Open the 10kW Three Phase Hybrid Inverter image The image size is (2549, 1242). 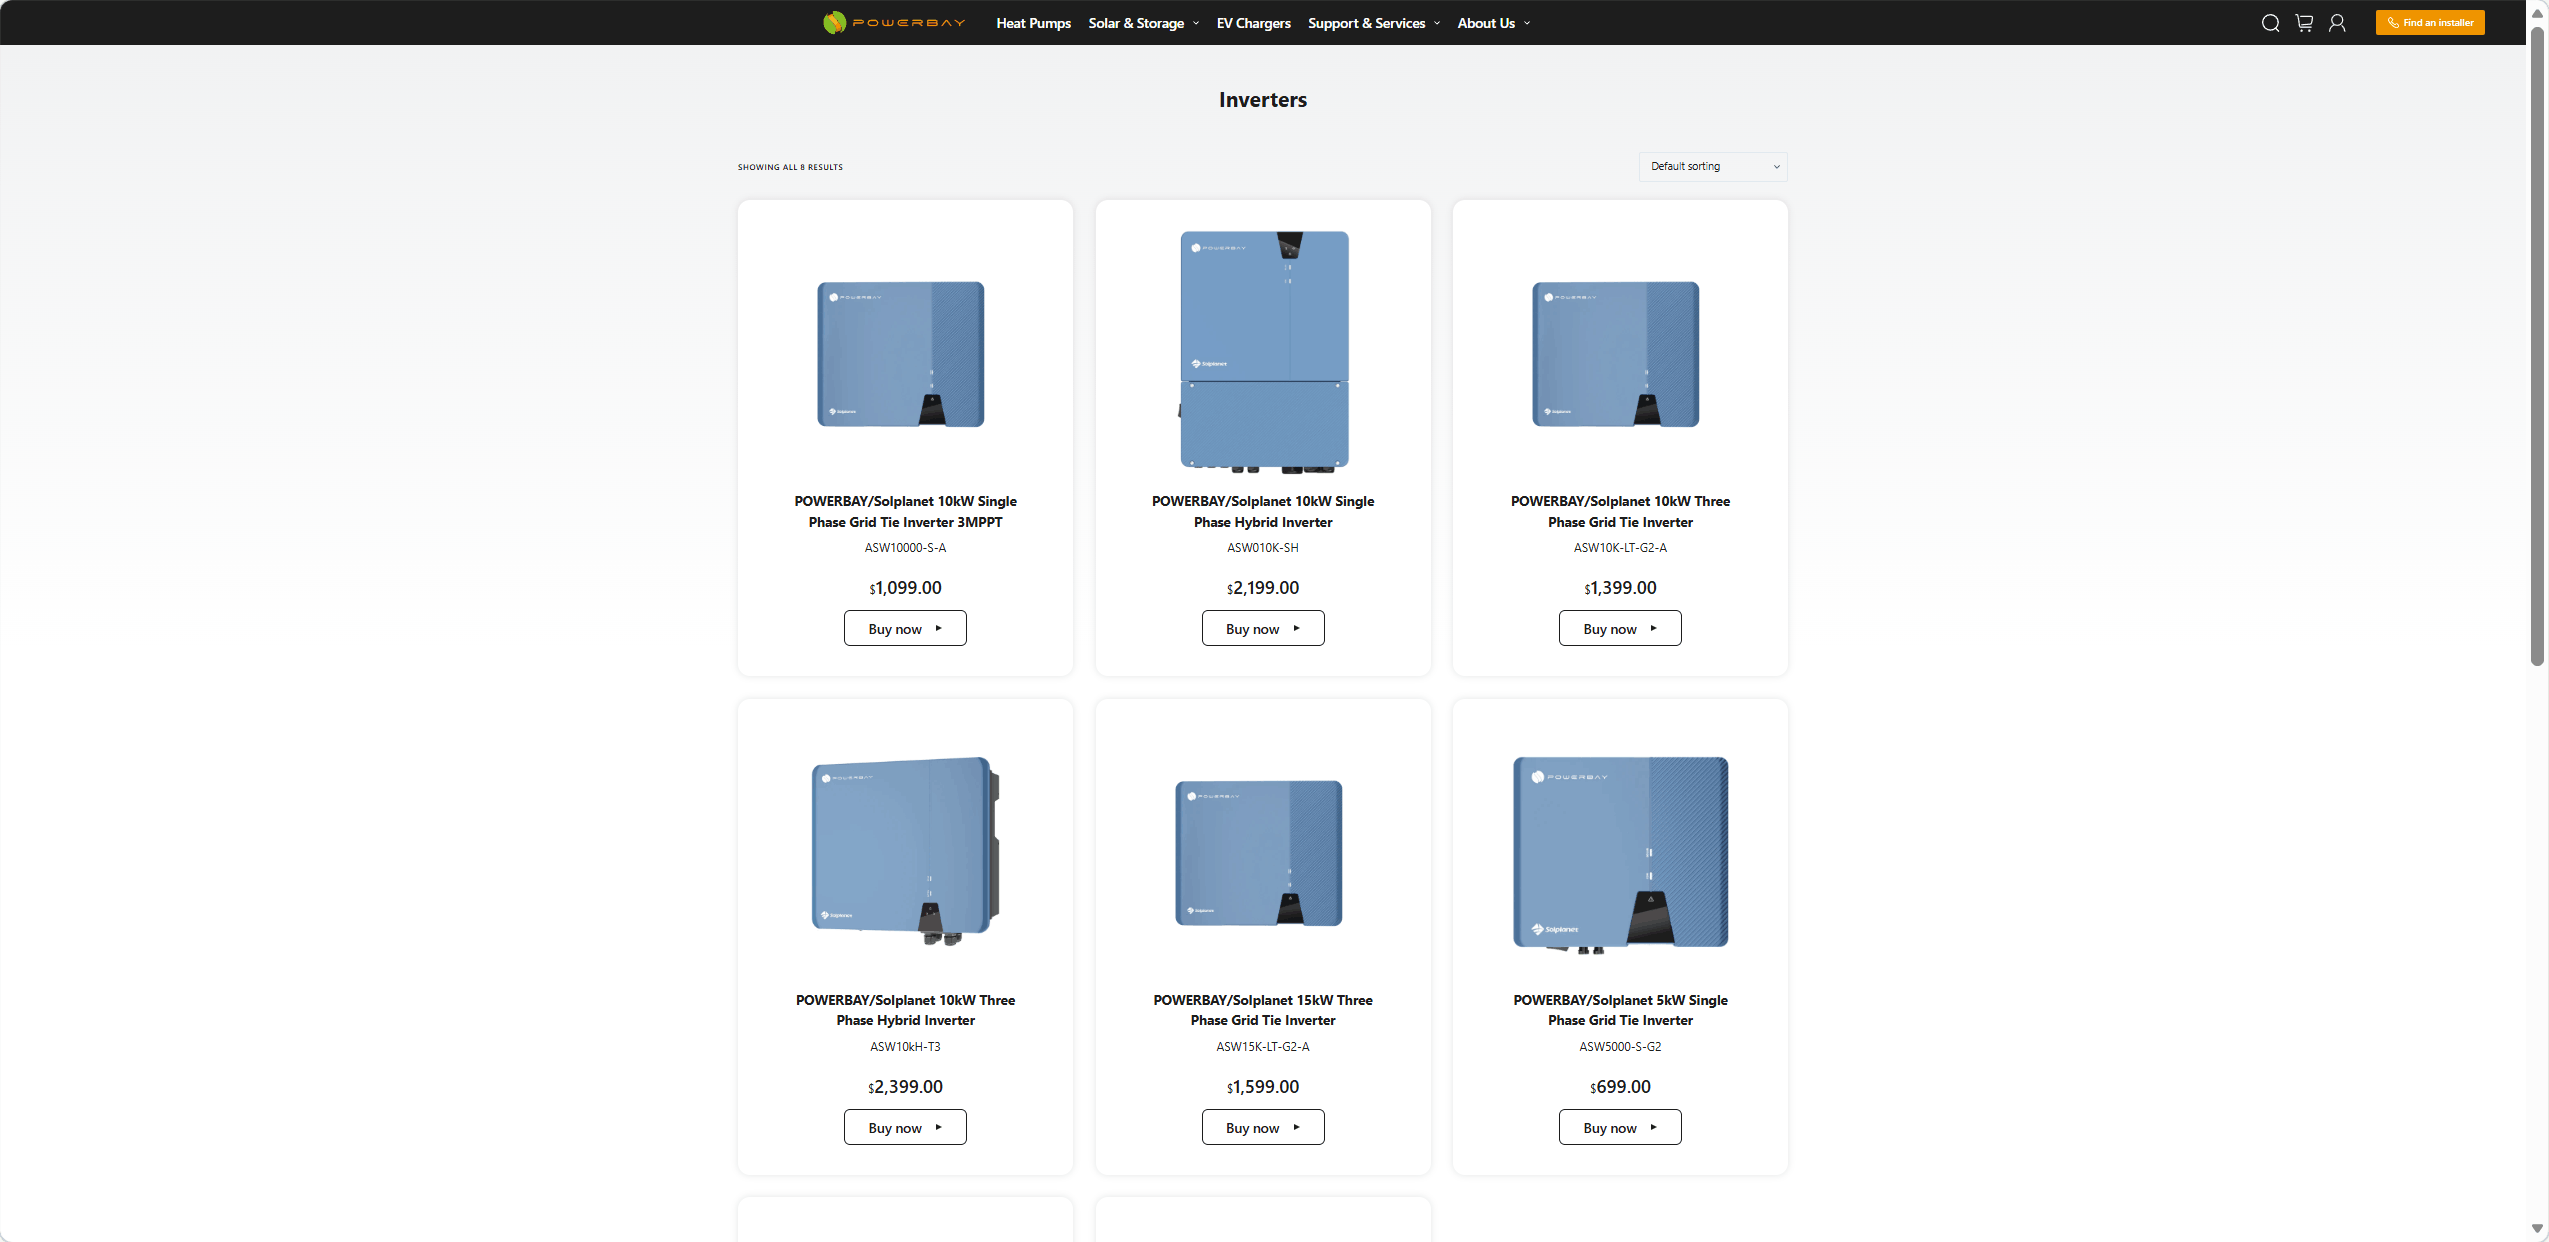905,851
